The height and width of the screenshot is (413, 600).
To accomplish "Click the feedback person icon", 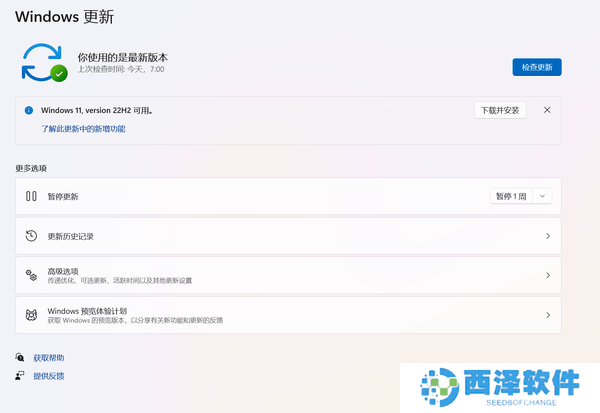I will (x=20, y=375).
